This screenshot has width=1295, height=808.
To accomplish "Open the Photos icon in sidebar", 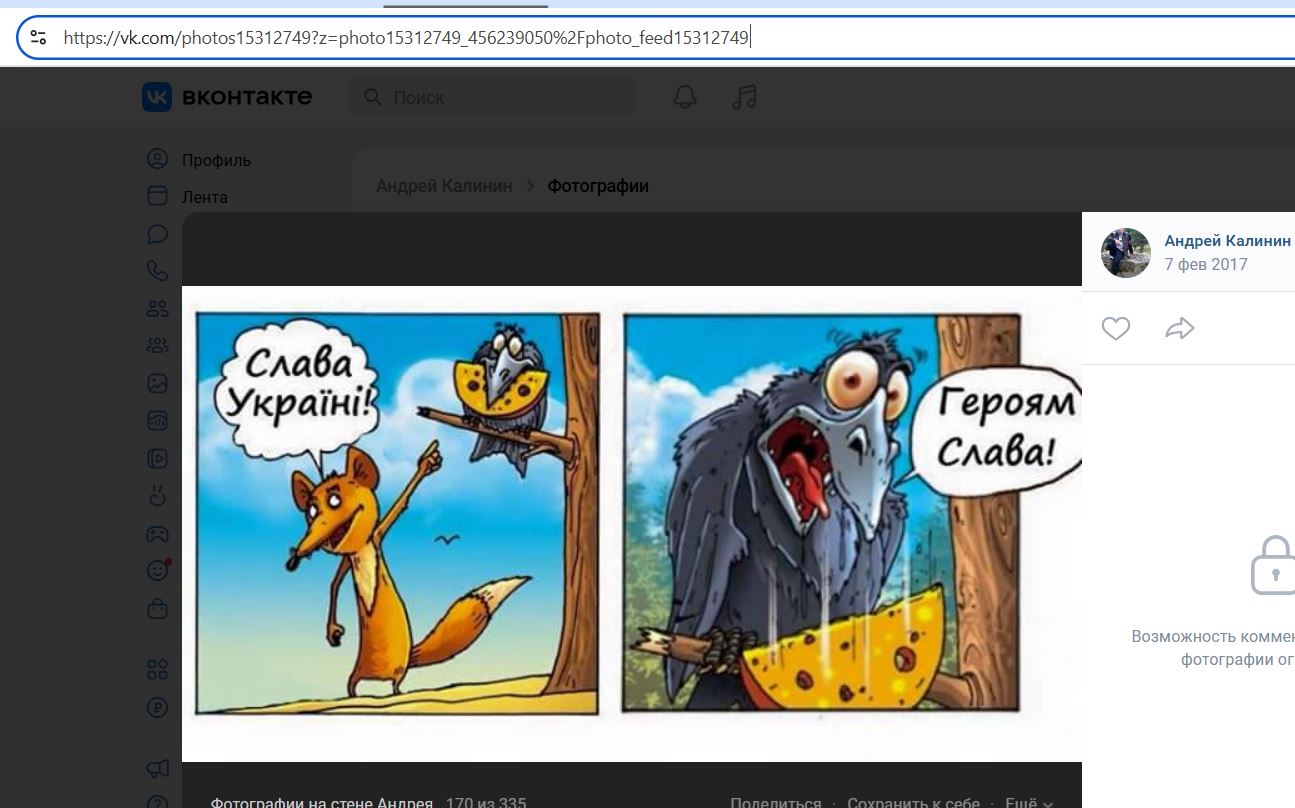I will (x=157, y=383).
